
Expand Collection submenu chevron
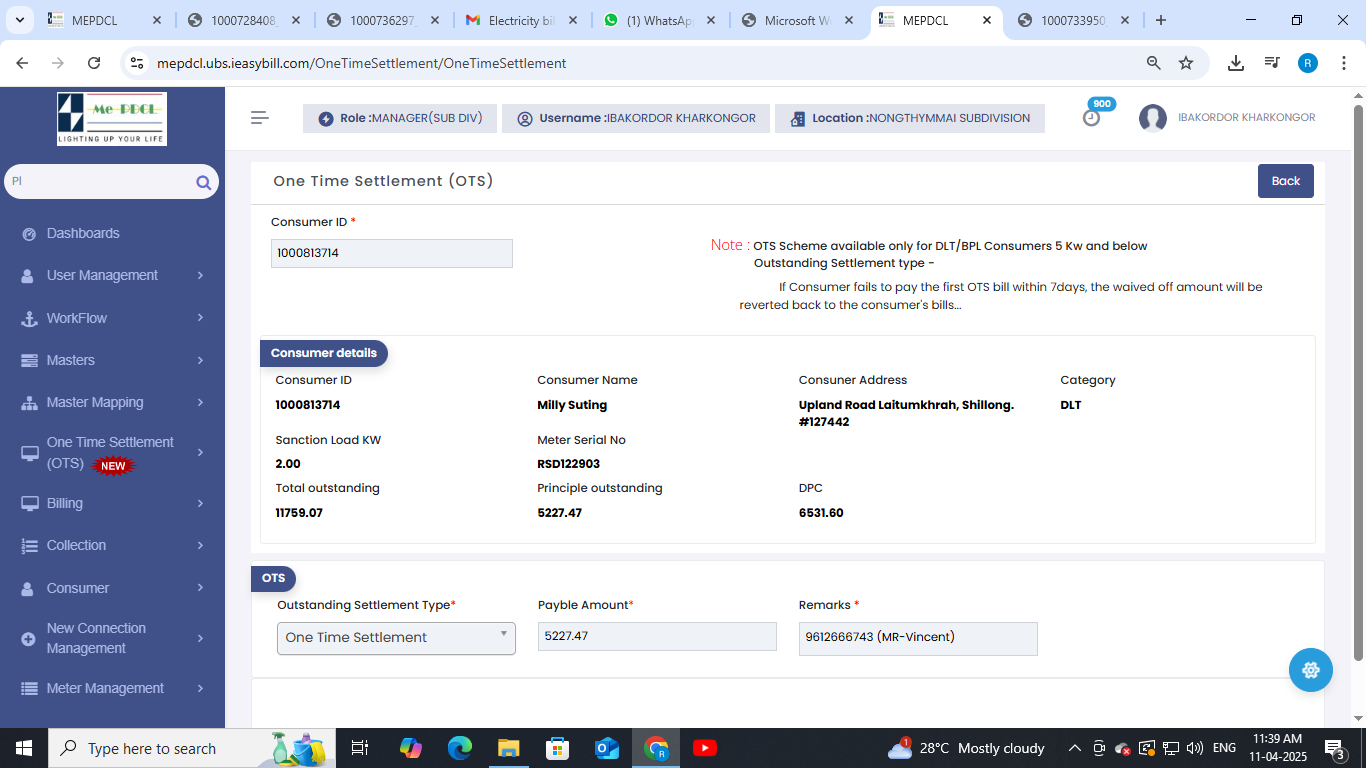[200, 545]
